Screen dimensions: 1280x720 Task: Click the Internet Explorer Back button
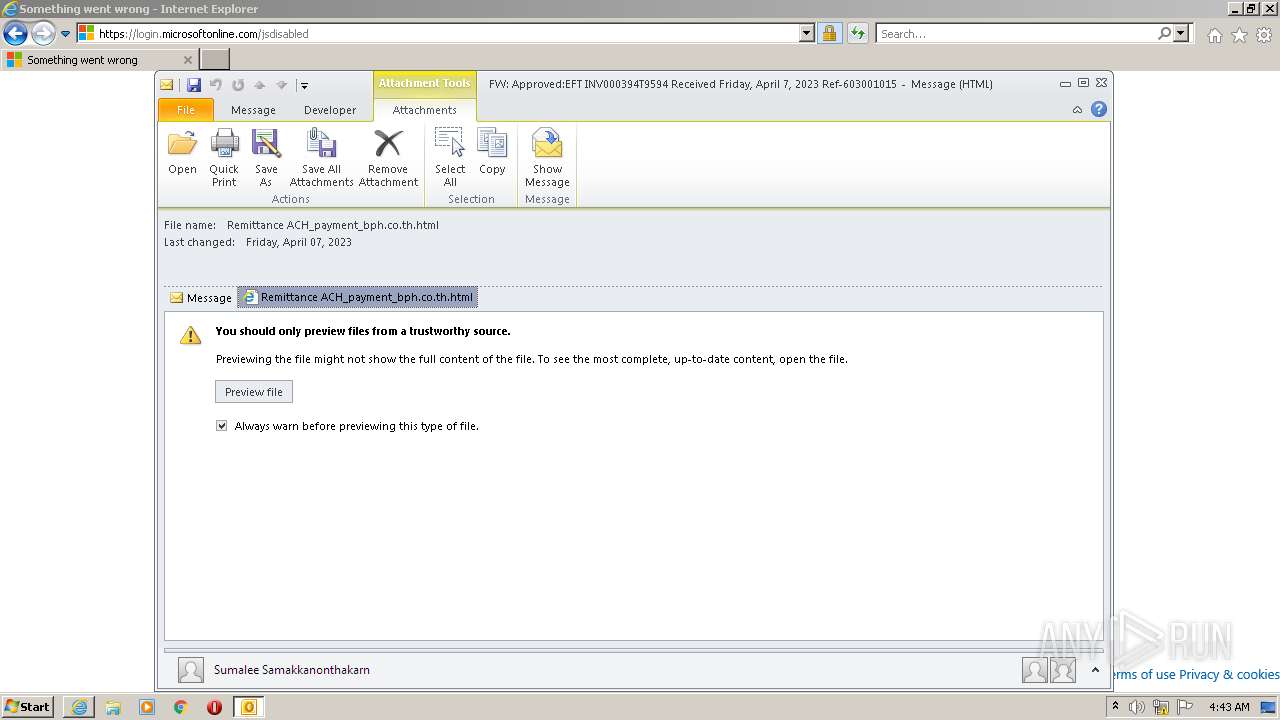pos(15,33)
